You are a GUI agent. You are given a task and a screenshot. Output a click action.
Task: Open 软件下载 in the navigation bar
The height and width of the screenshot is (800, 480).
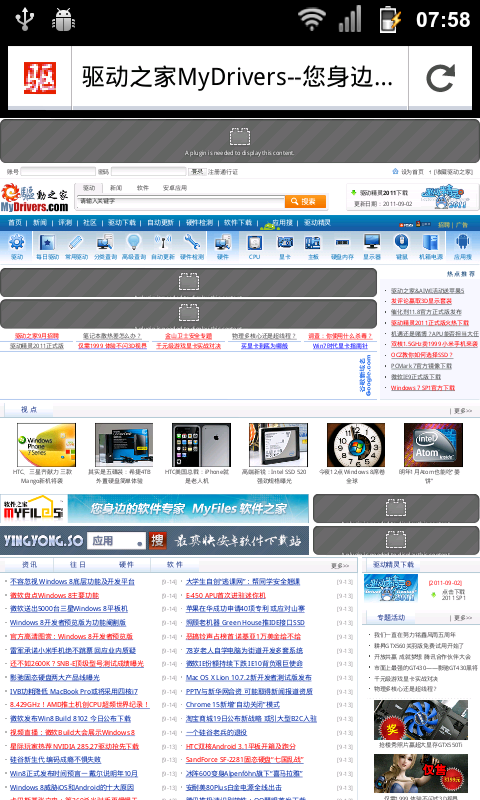238,222
